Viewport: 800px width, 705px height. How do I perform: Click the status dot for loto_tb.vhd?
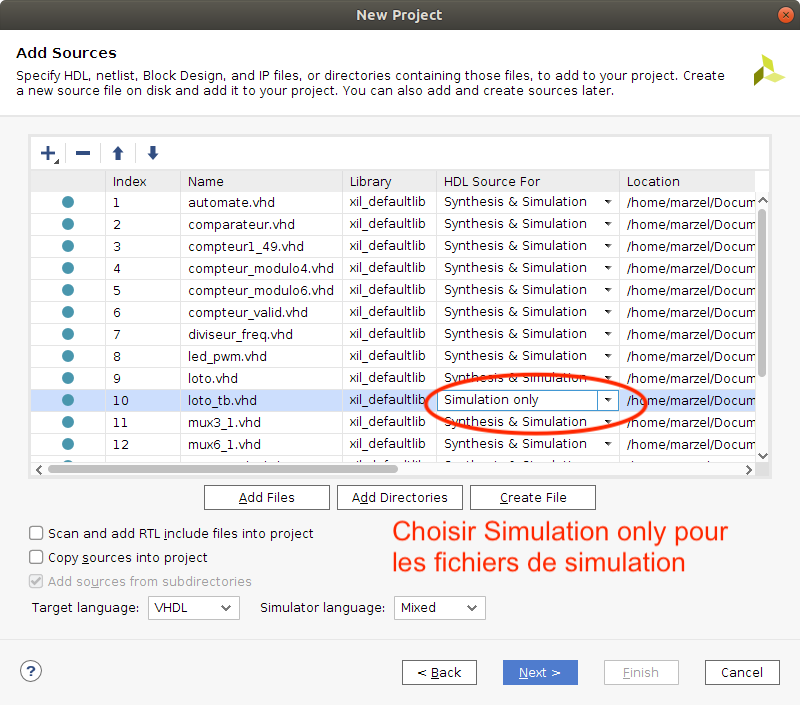point(68,400)
